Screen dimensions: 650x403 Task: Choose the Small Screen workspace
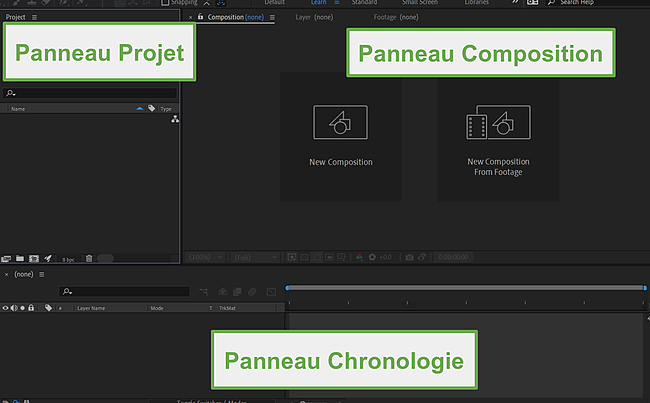[x=420, y=2]
